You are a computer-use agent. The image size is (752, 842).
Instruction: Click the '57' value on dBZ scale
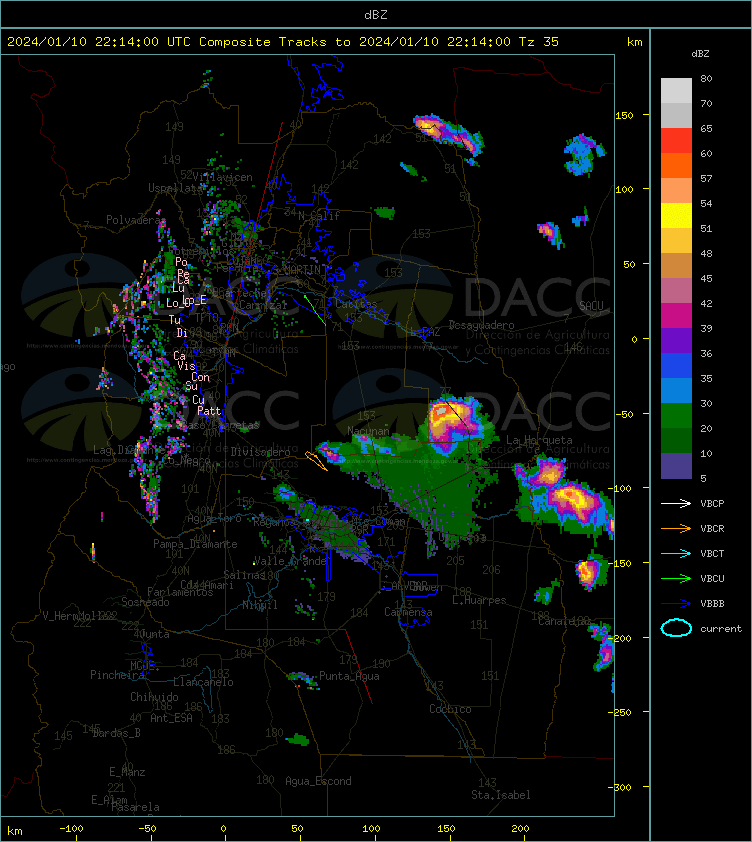[706, 178]
